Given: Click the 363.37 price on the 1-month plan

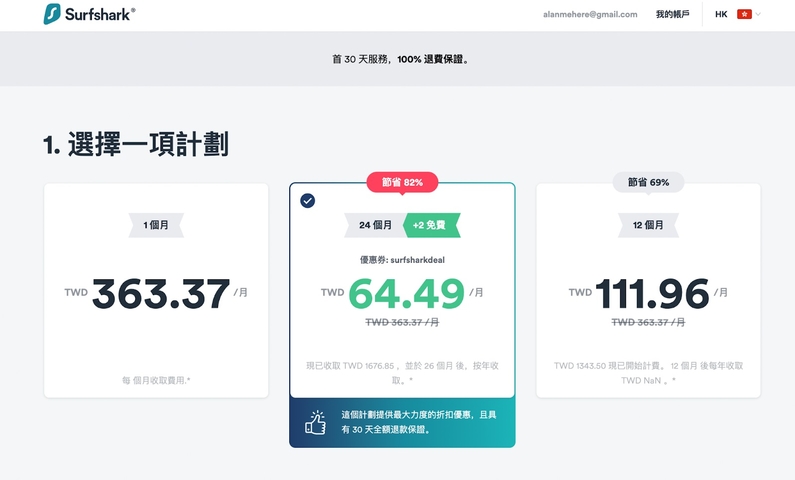Looking at the screenshot, I should click(x=161, y=293).
